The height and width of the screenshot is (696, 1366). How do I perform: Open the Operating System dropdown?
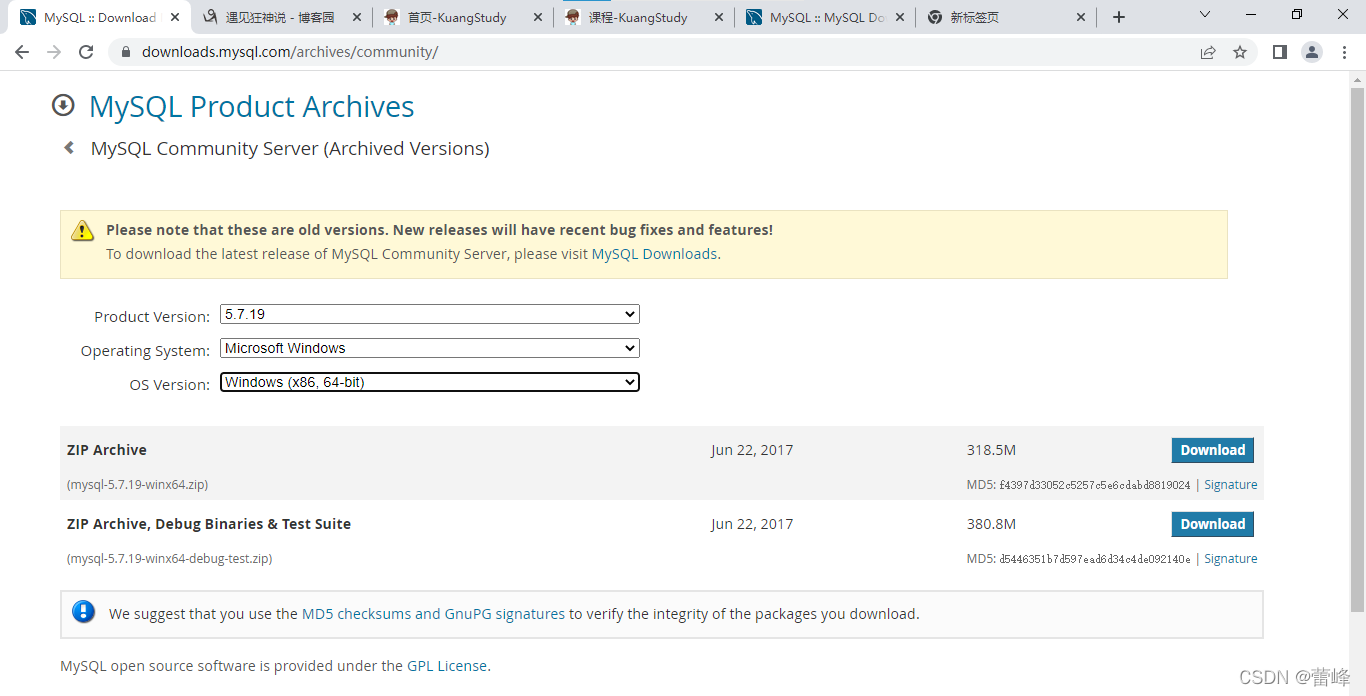tap(430, 348)
